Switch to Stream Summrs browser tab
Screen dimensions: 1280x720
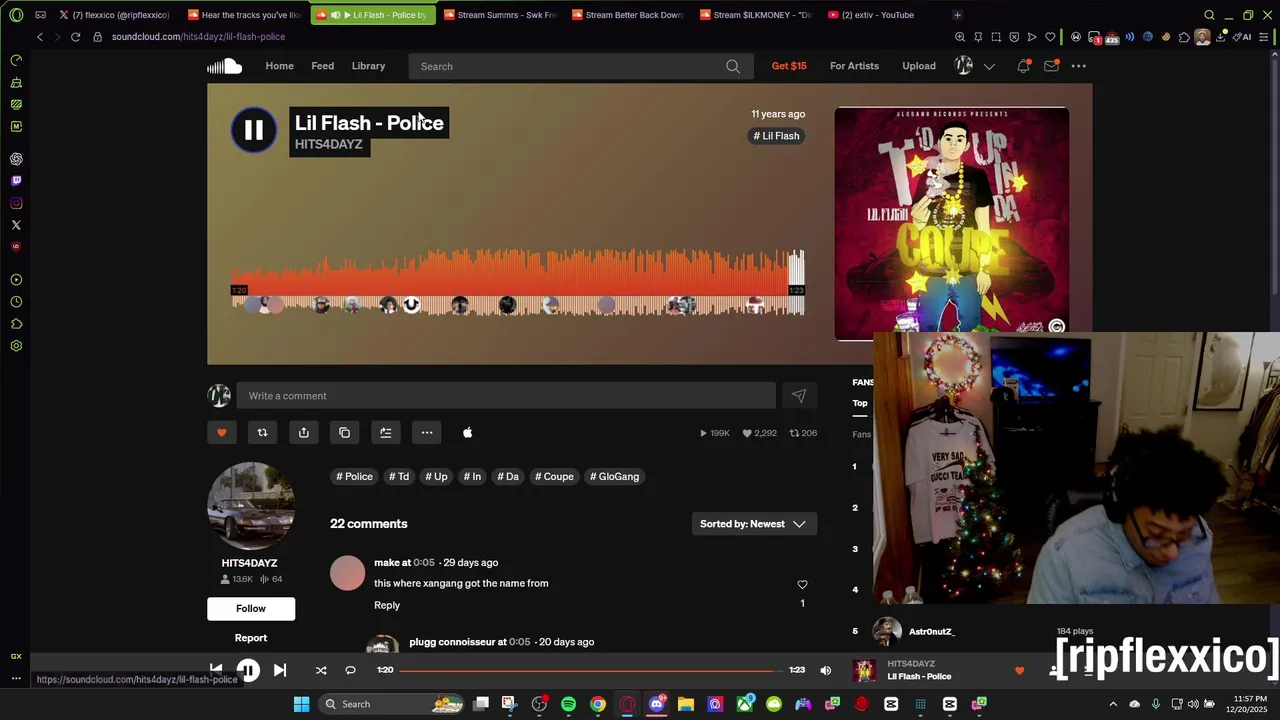tap(498, 15)
